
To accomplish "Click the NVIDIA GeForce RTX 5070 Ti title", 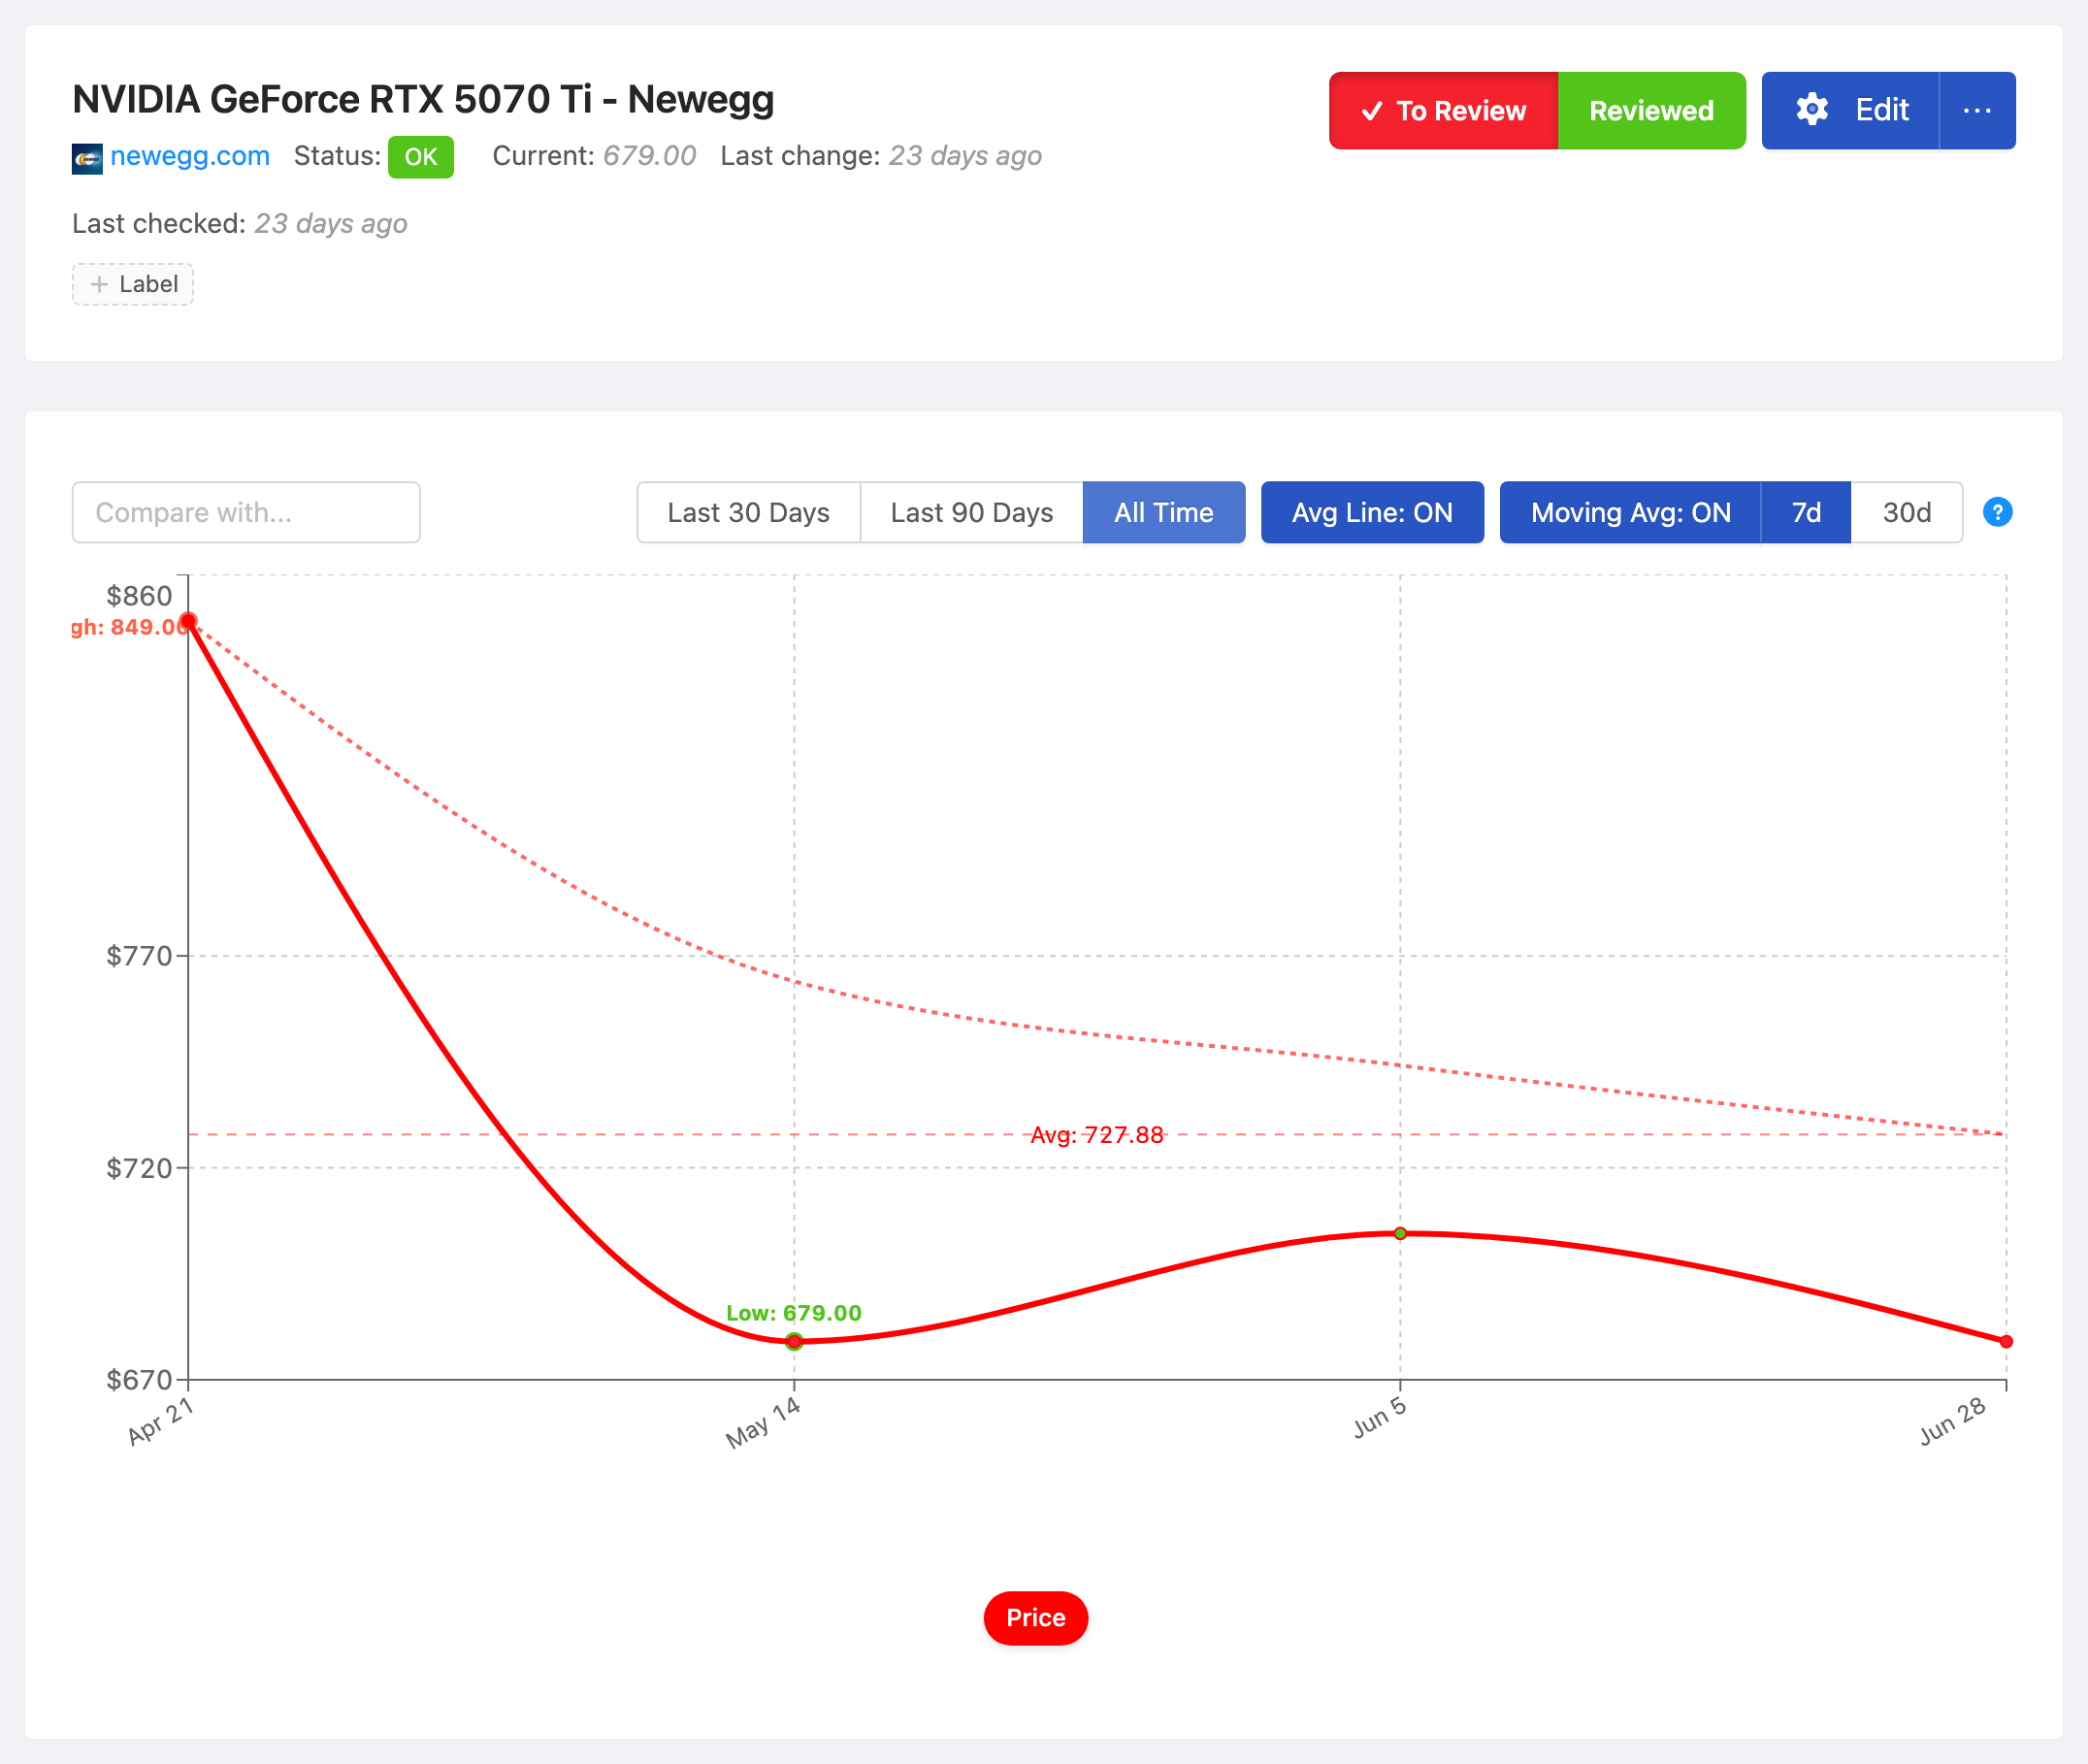I will [423, 99].
